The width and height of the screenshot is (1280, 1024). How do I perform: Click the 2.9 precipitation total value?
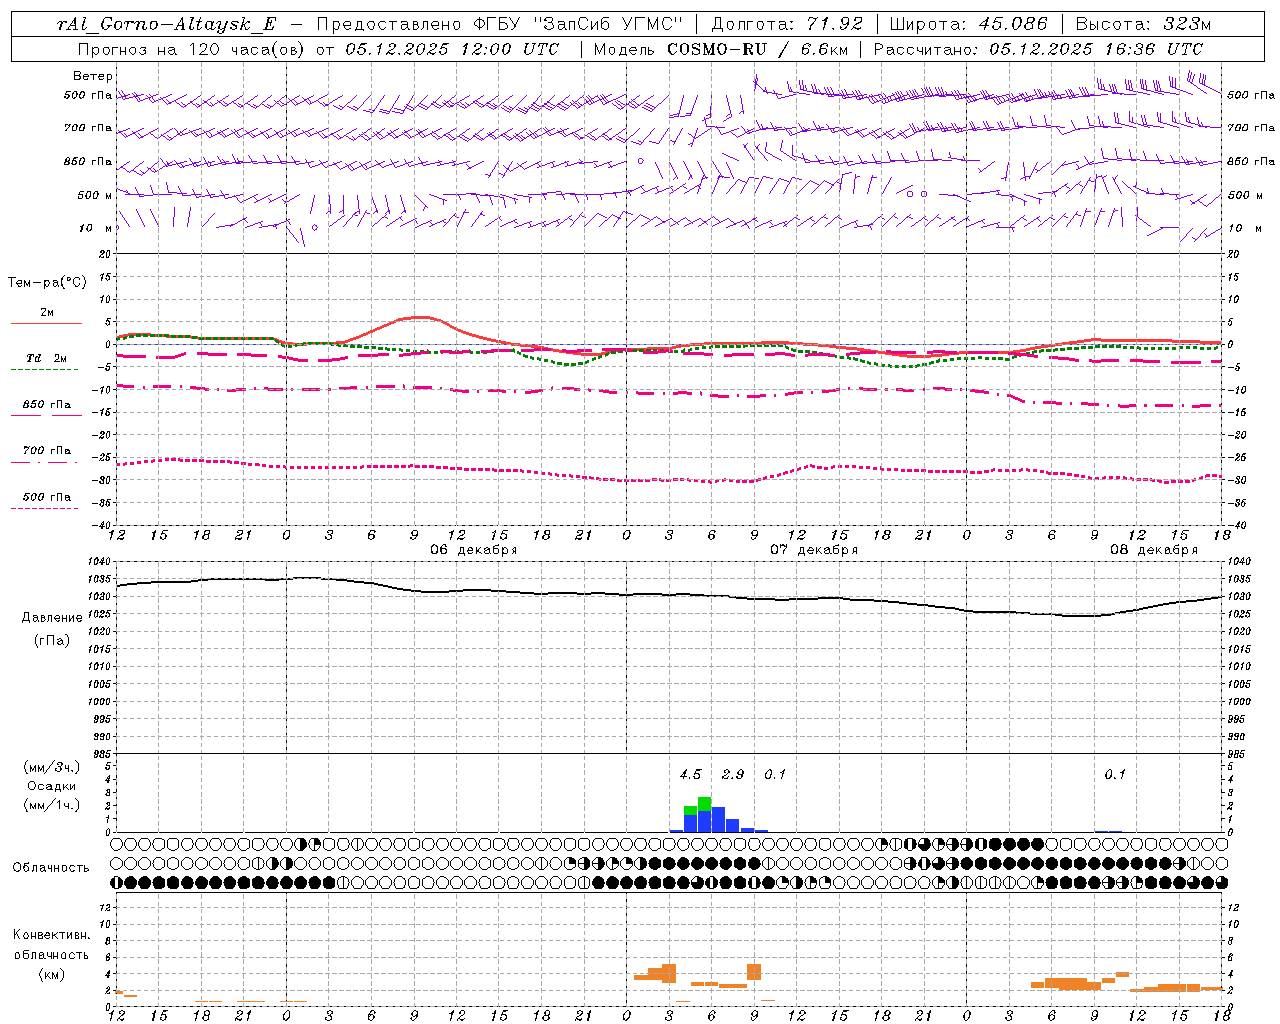[x=733, y=774]
